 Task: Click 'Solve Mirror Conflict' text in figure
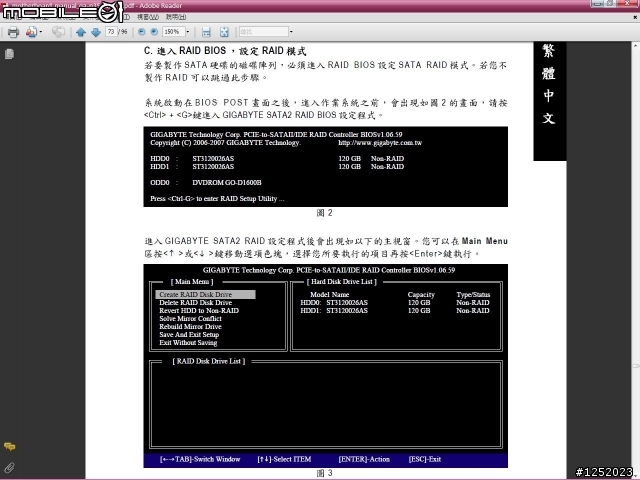(x=190, y=318)
